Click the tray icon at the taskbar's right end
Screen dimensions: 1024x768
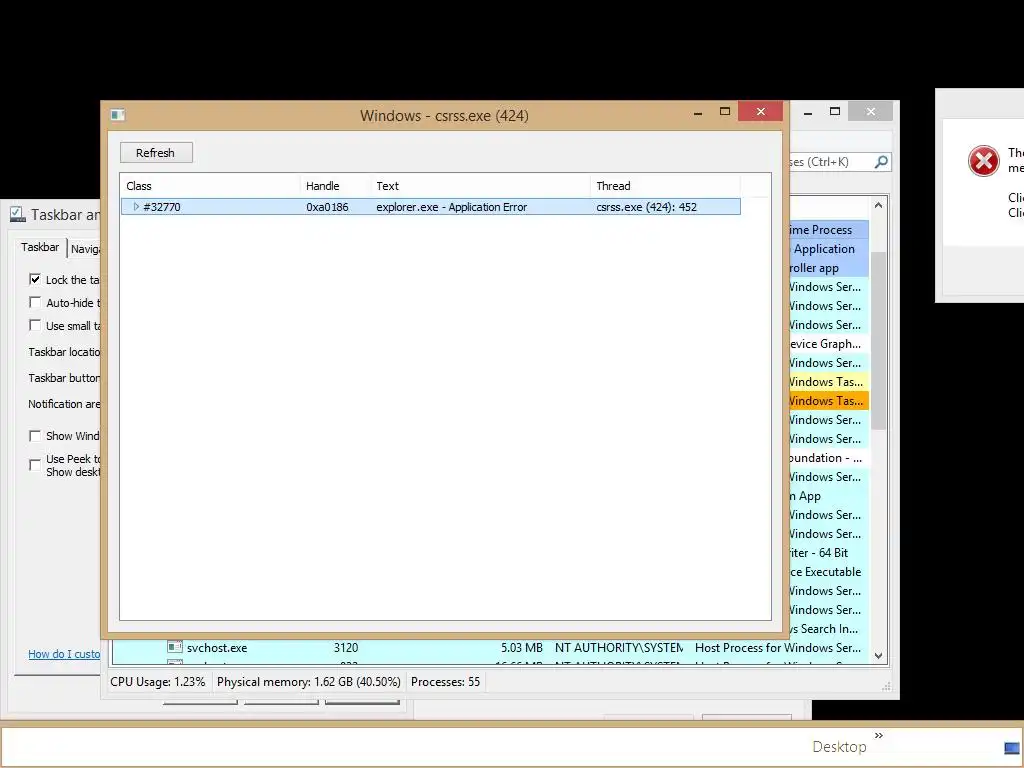point(1012,748)
